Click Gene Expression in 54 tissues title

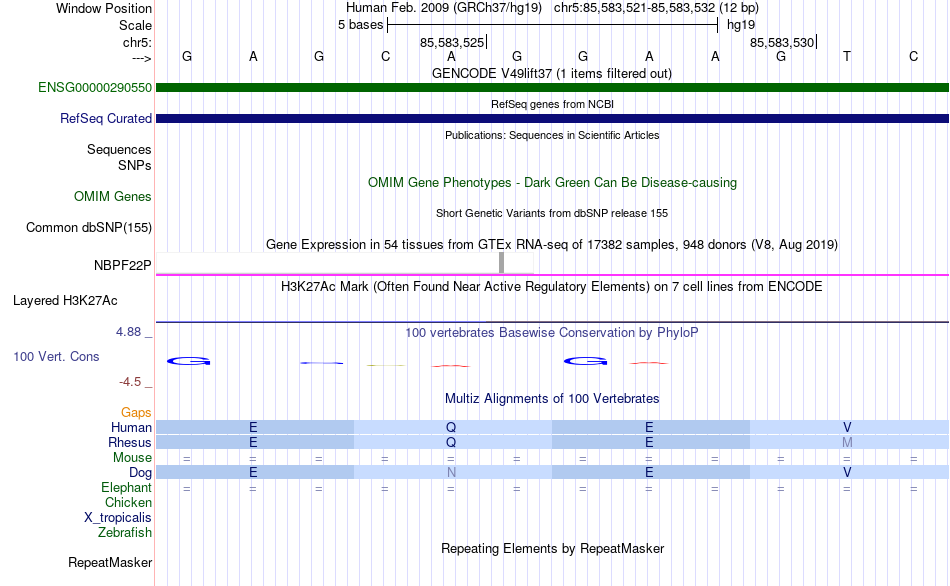[x=552, y=244]
